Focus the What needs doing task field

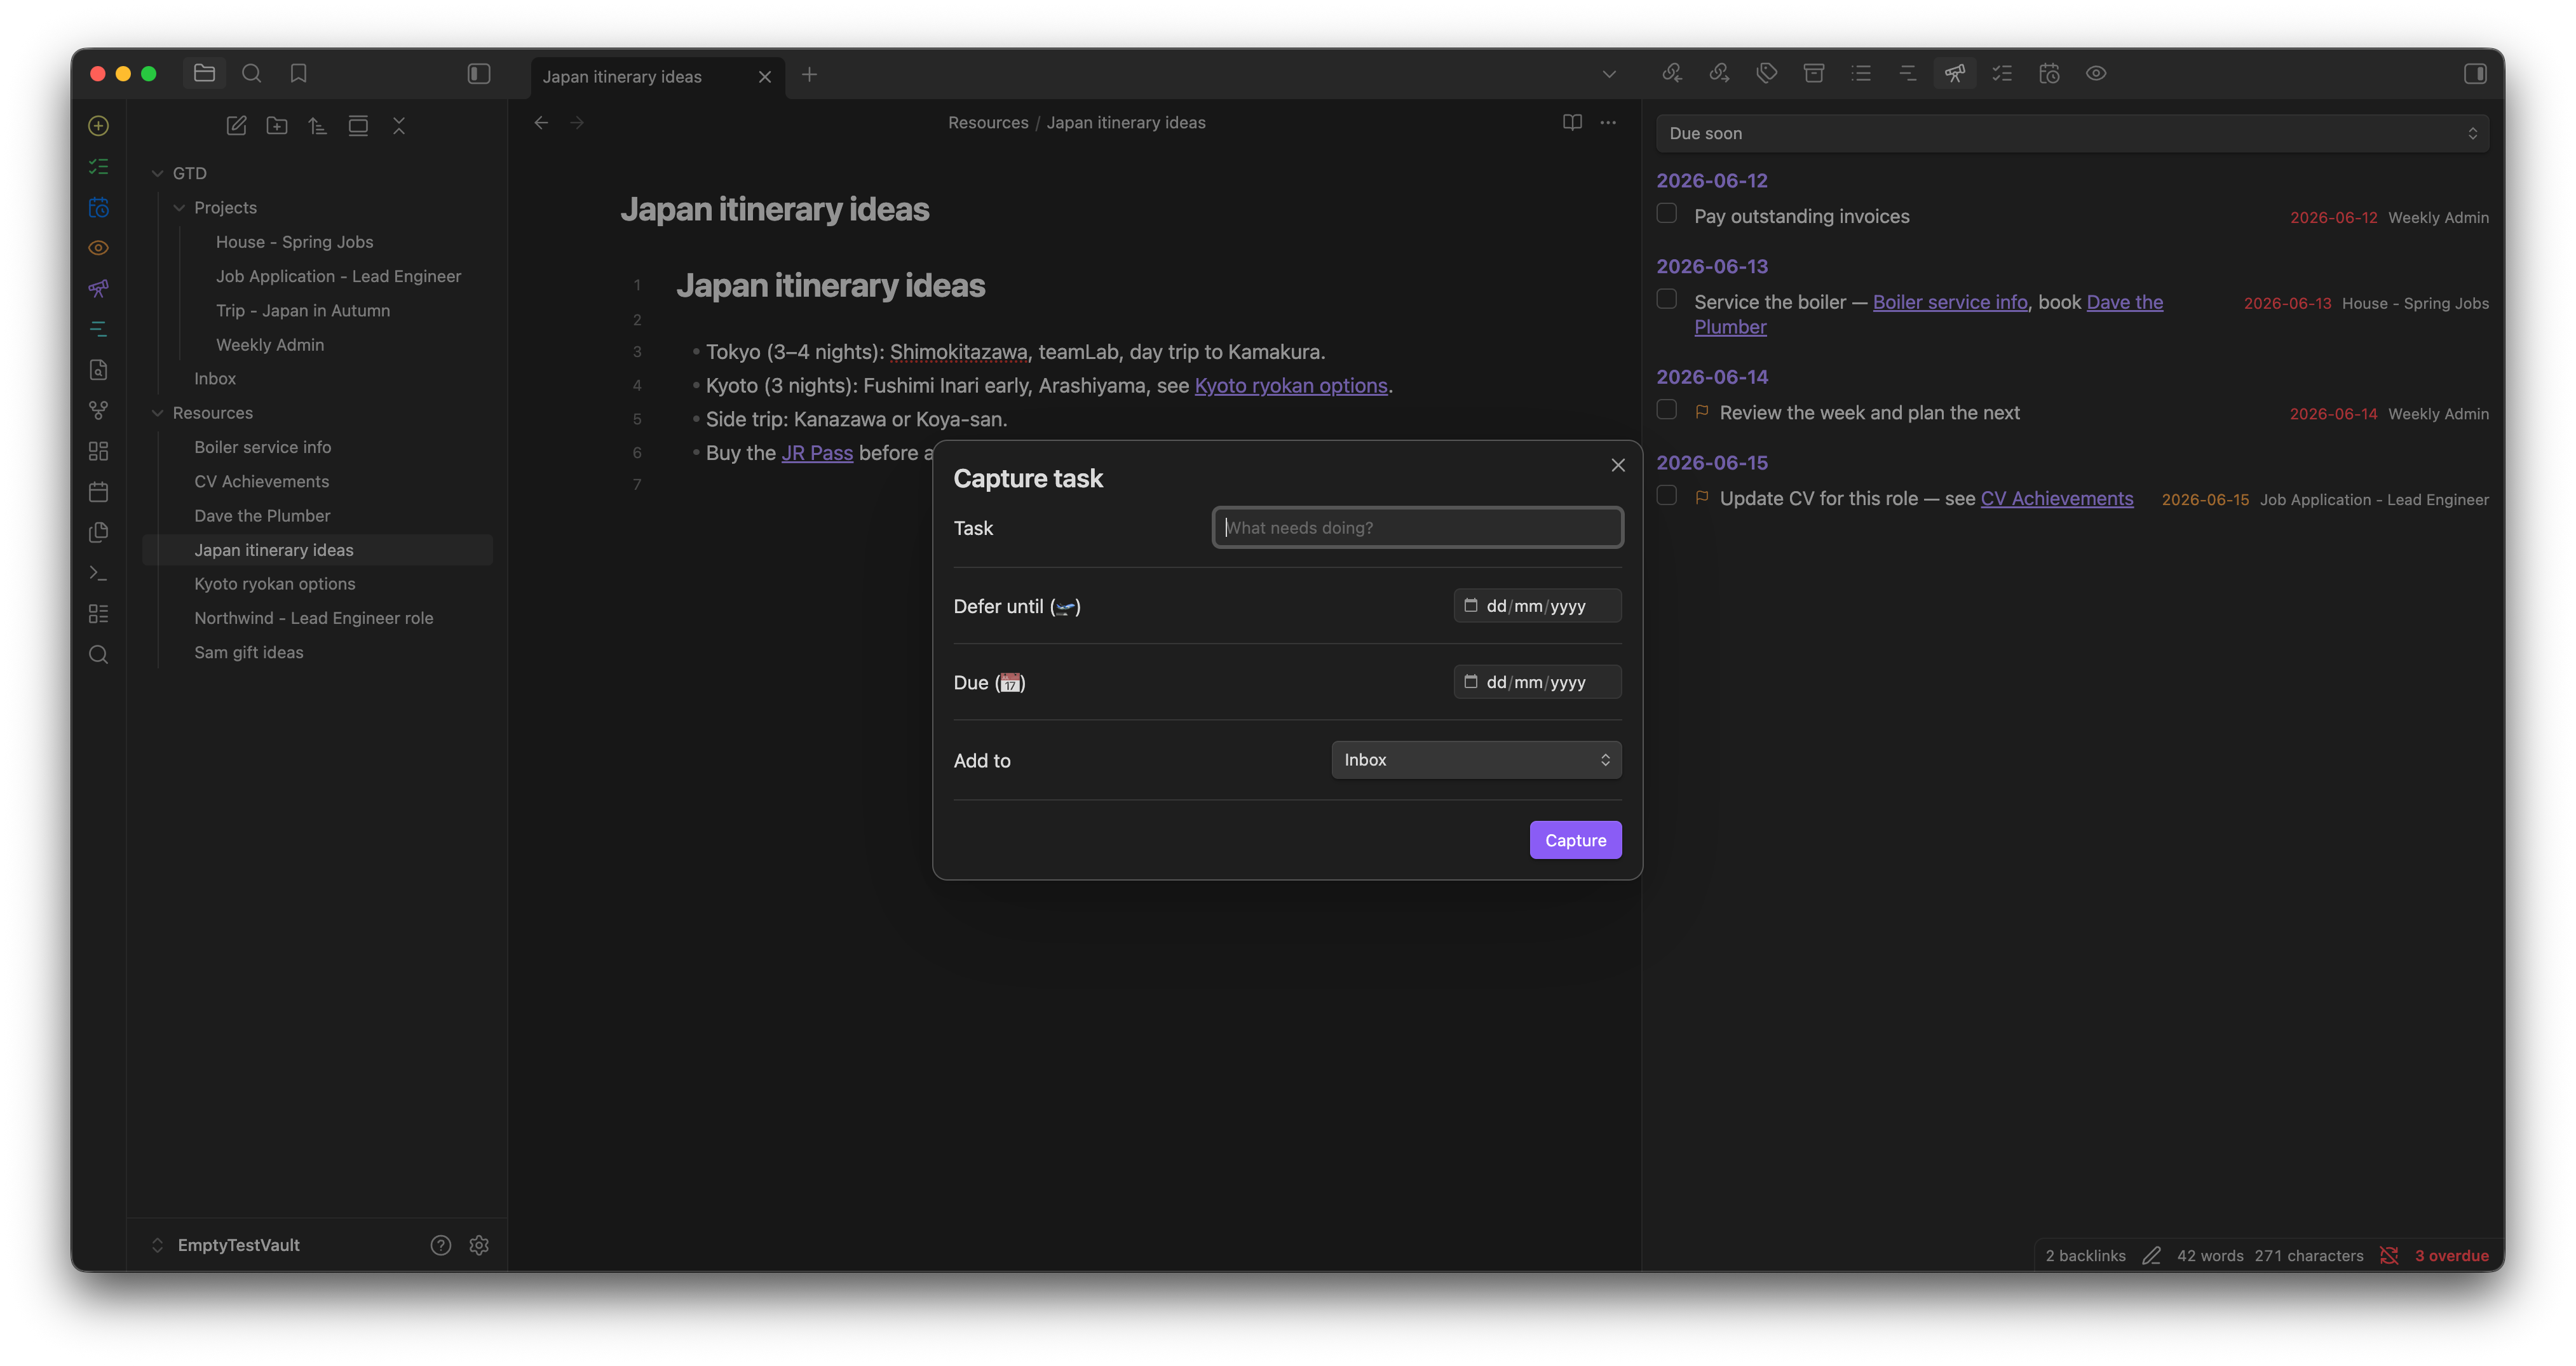1417,528
